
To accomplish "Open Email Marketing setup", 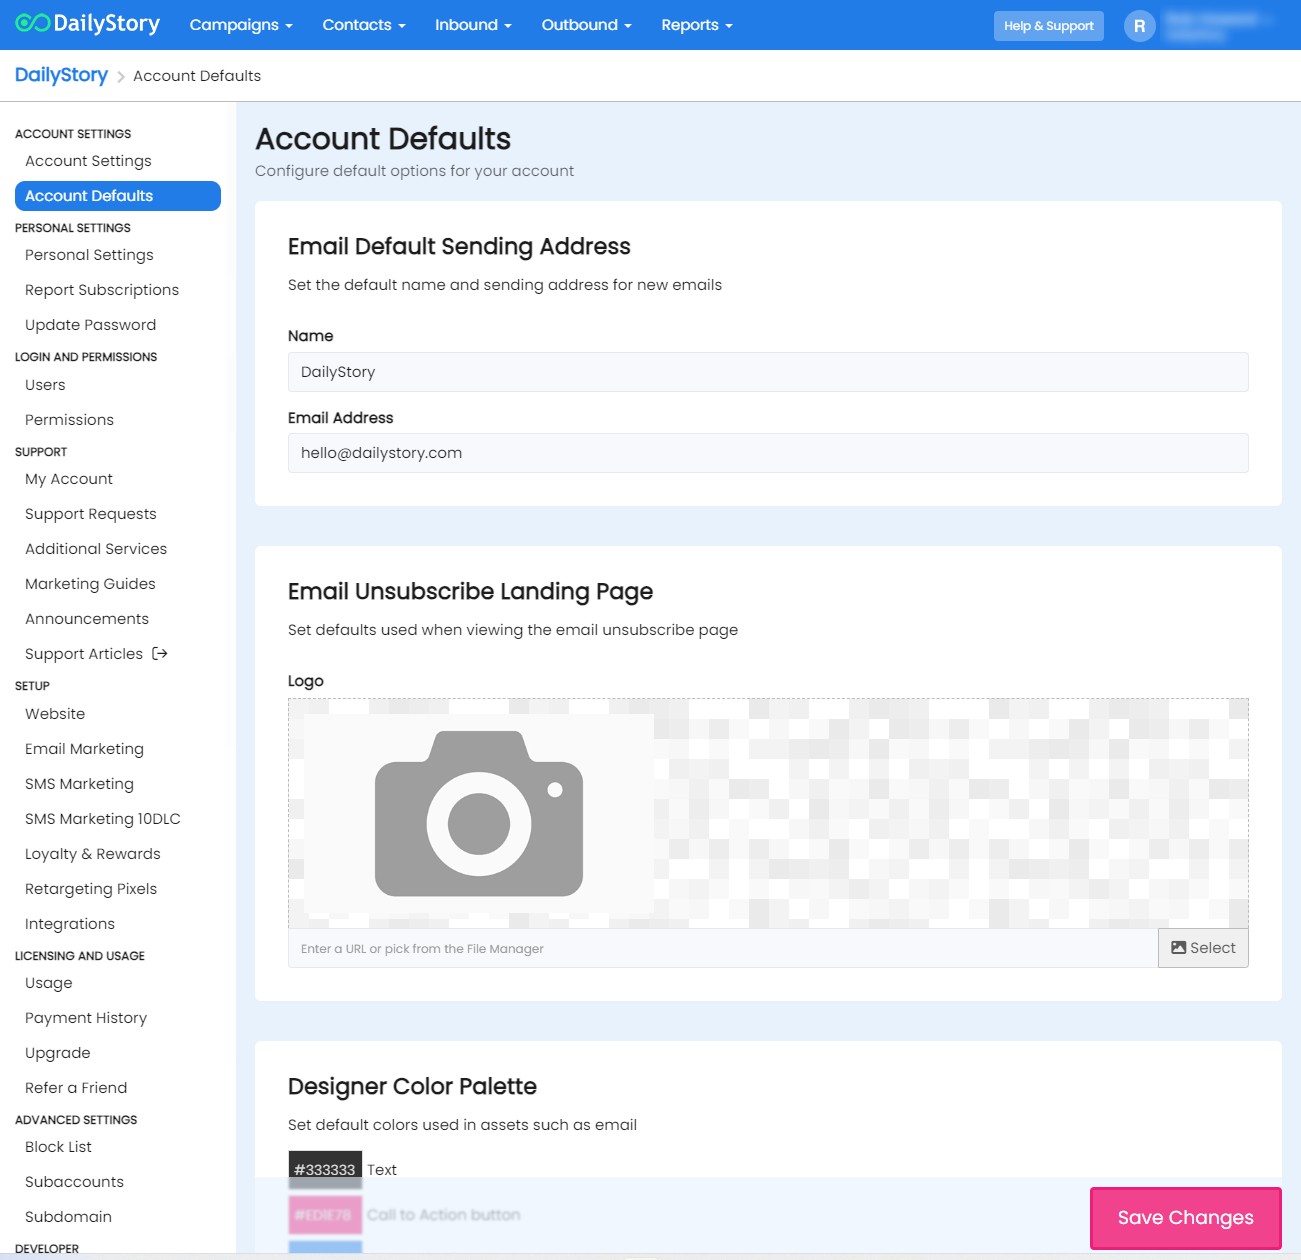I will 84,749.
